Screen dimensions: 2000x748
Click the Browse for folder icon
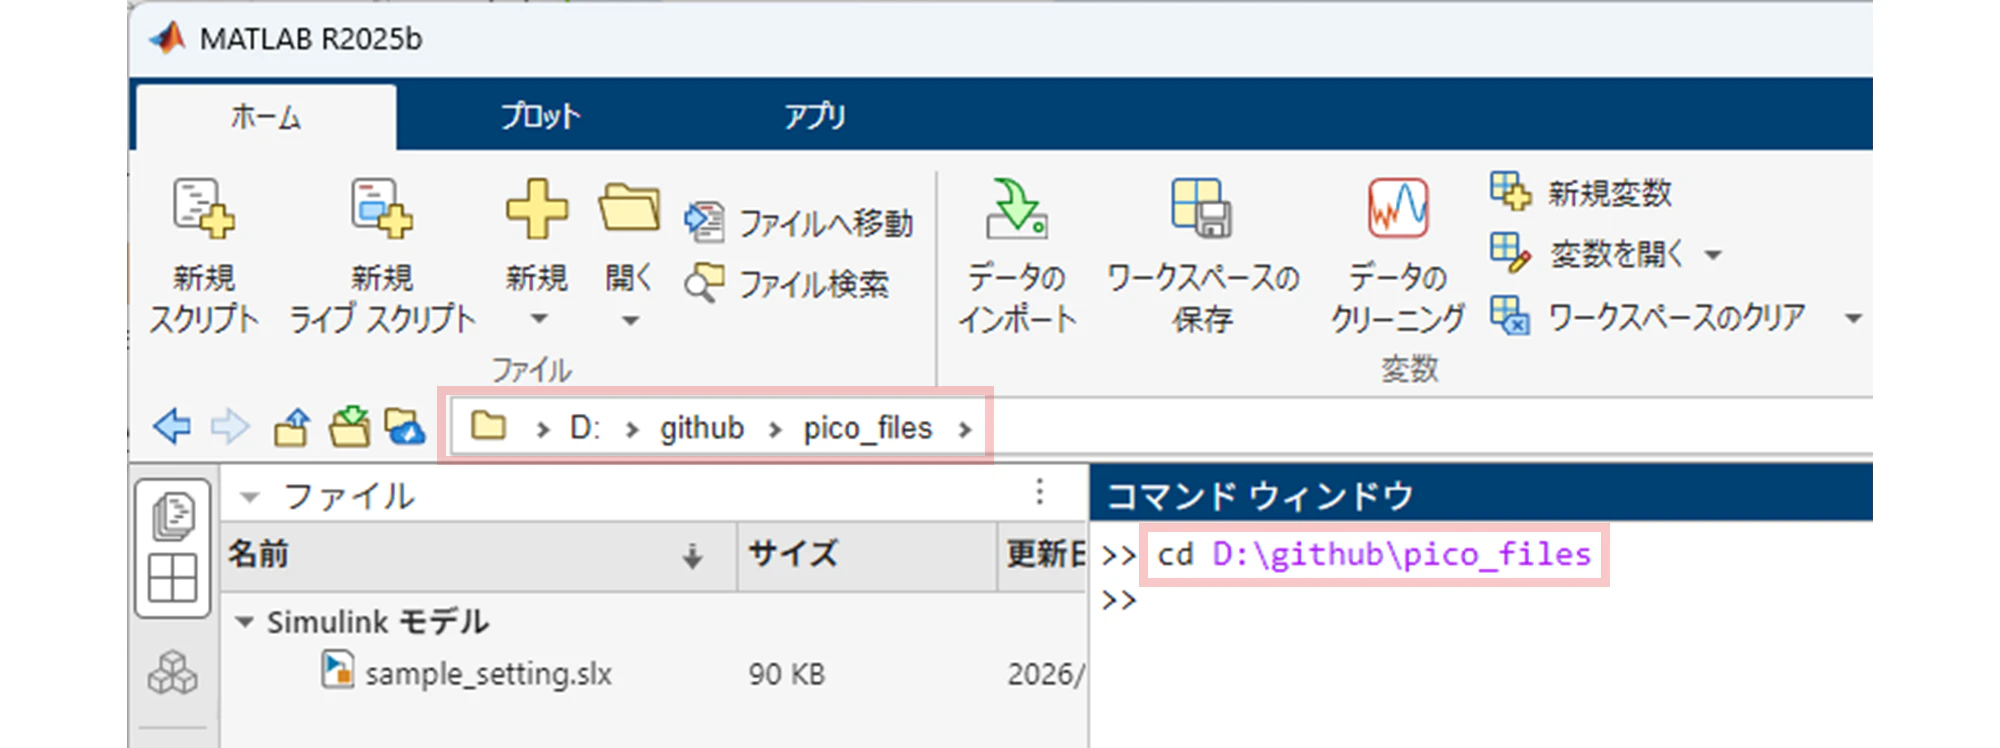coord(350,427)
